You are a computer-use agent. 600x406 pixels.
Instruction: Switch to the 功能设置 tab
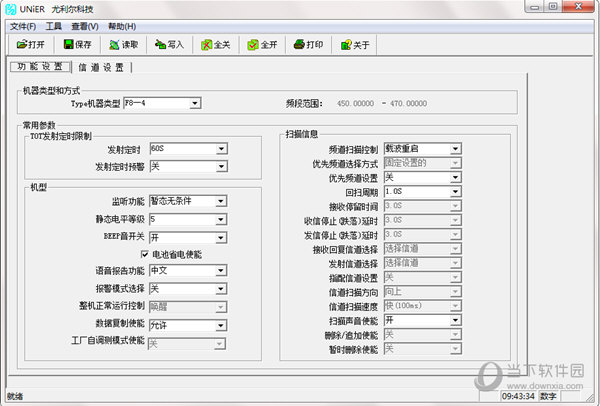40,67
